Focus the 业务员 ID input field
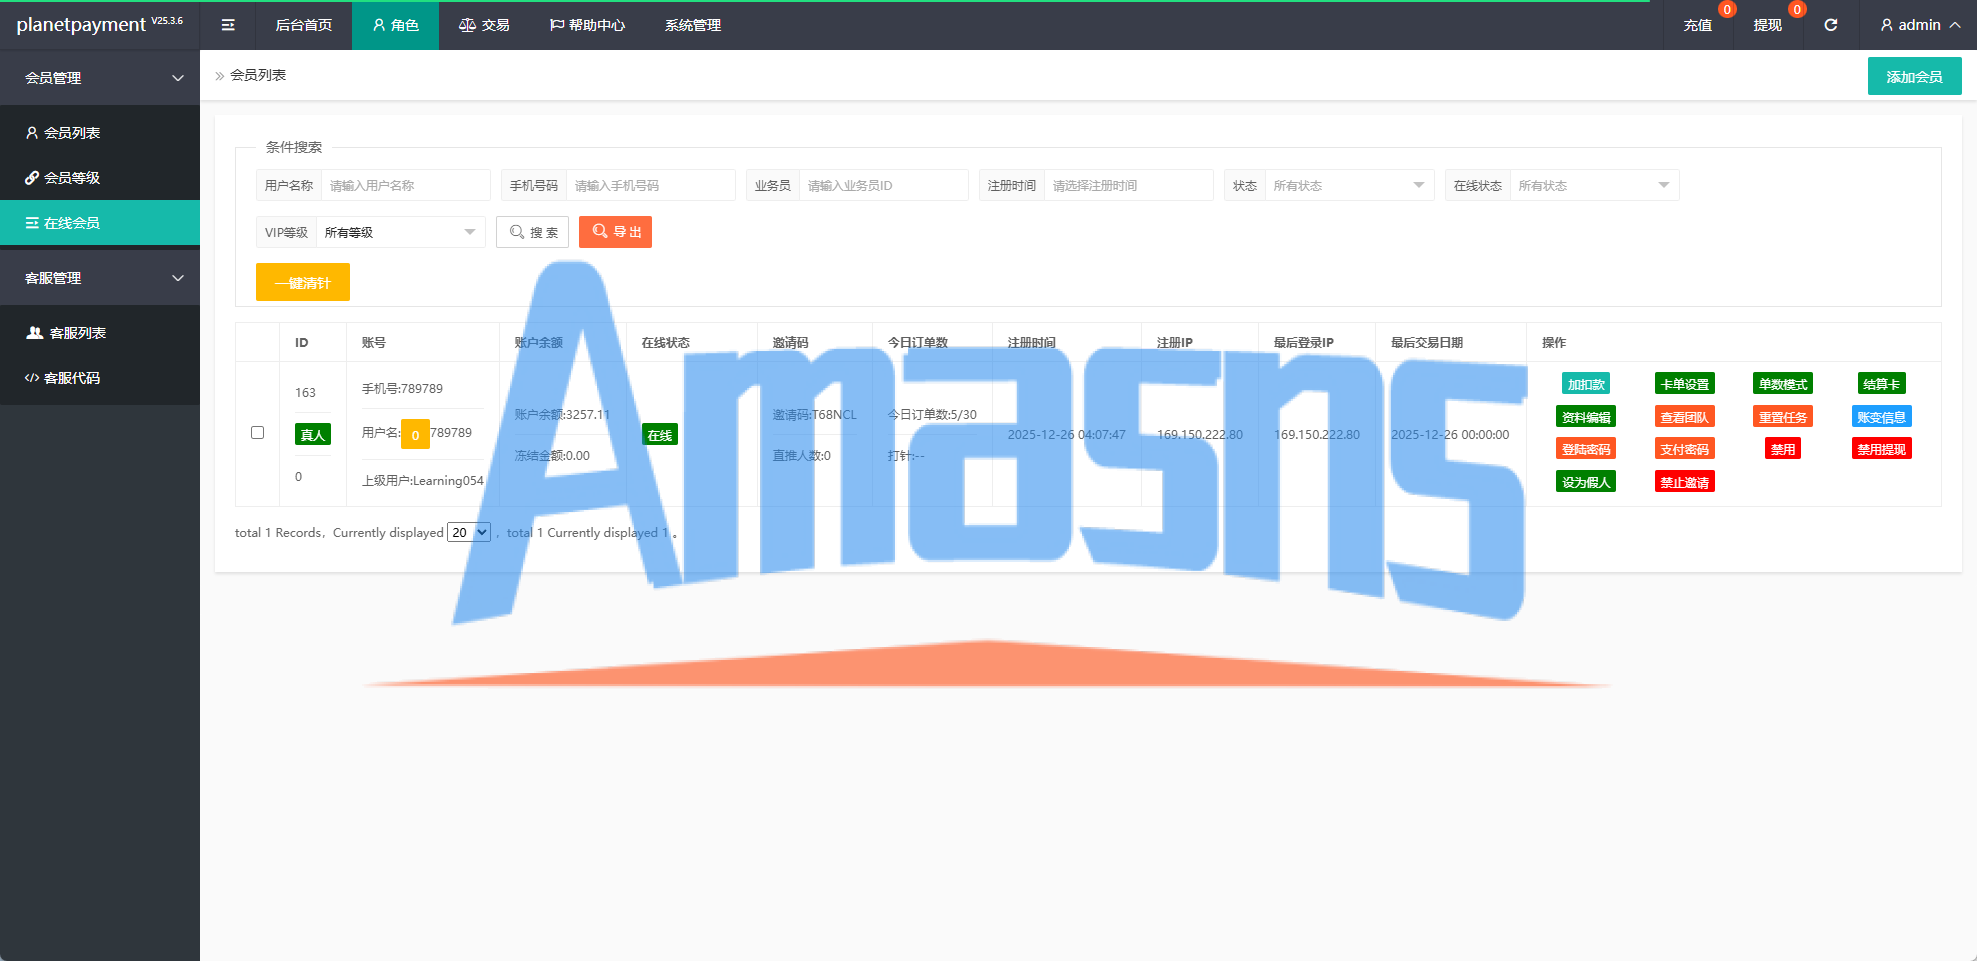 pyautogui.click(x=883, y=186)
